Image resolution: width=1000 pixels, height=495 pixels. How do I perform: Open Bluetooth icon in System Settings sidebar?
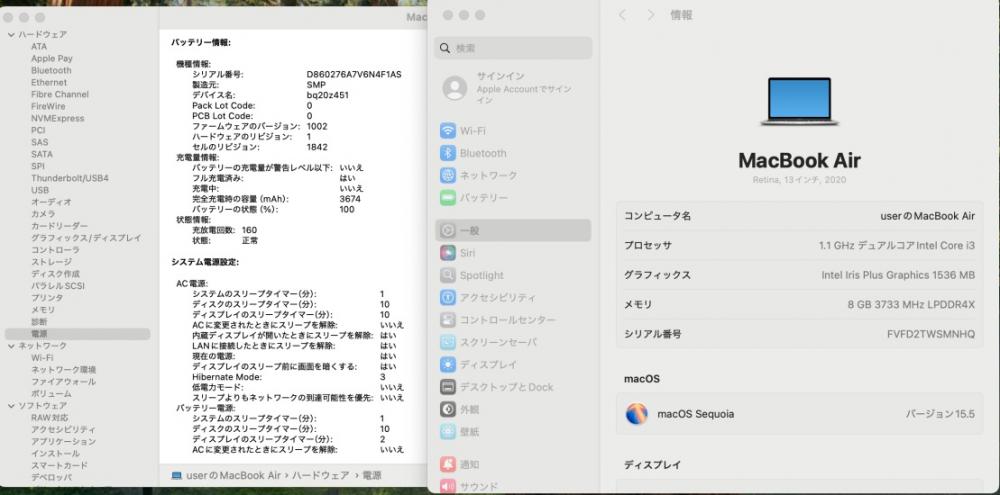pos(448,153)
